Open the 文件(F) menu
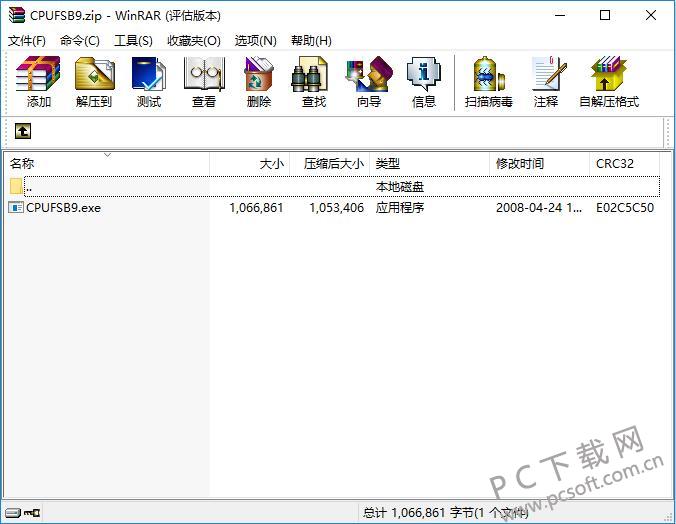This screenshot has height=524, width=676. 27,41
